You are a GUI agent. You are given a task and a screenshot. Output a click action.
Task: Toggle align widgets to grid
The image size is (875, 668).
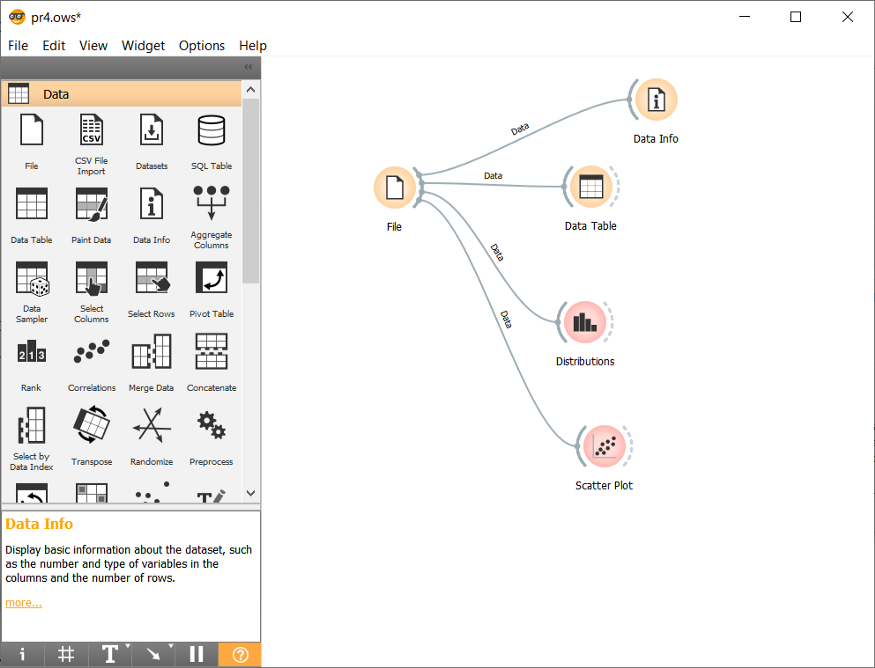66,654
